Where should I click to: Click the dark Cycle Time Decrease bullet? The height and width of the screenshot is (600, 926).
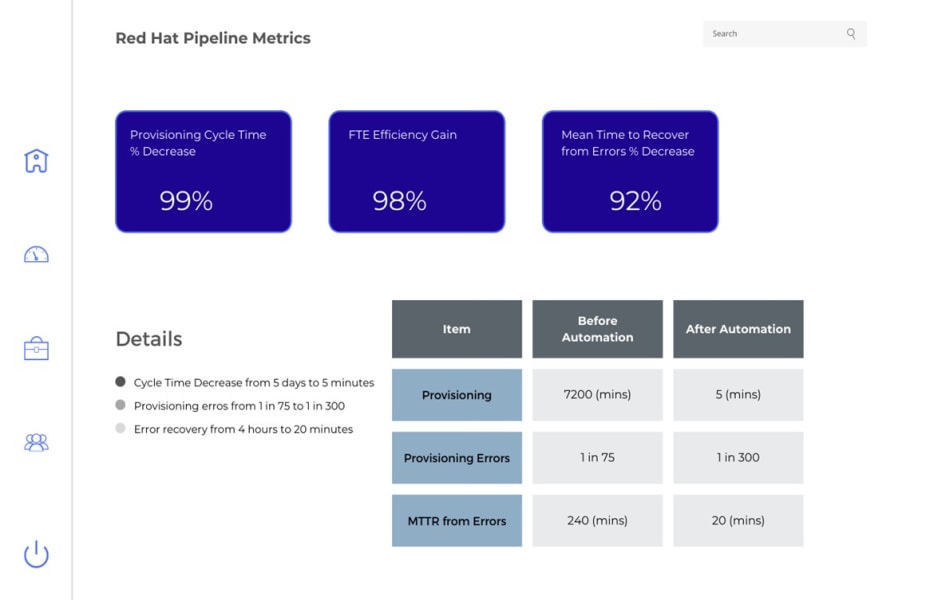pyautogui.click(x=121, y=382)
